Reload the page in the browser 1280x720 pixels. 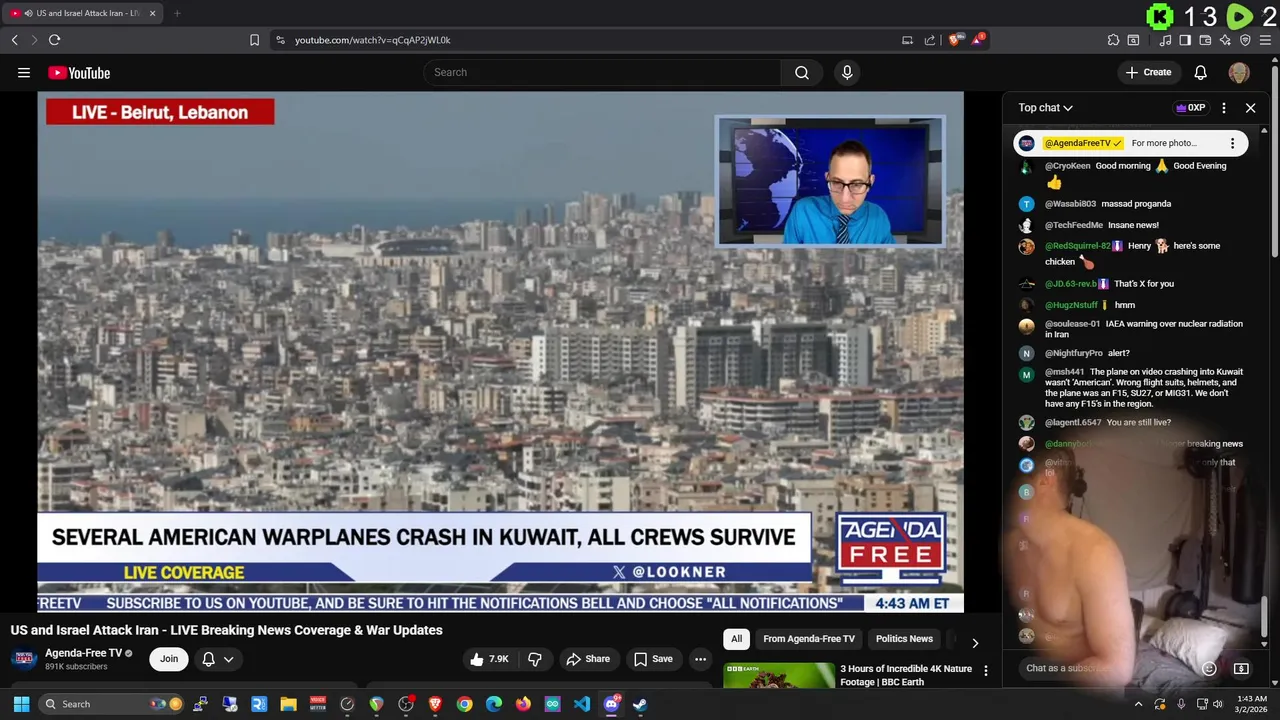54,40
